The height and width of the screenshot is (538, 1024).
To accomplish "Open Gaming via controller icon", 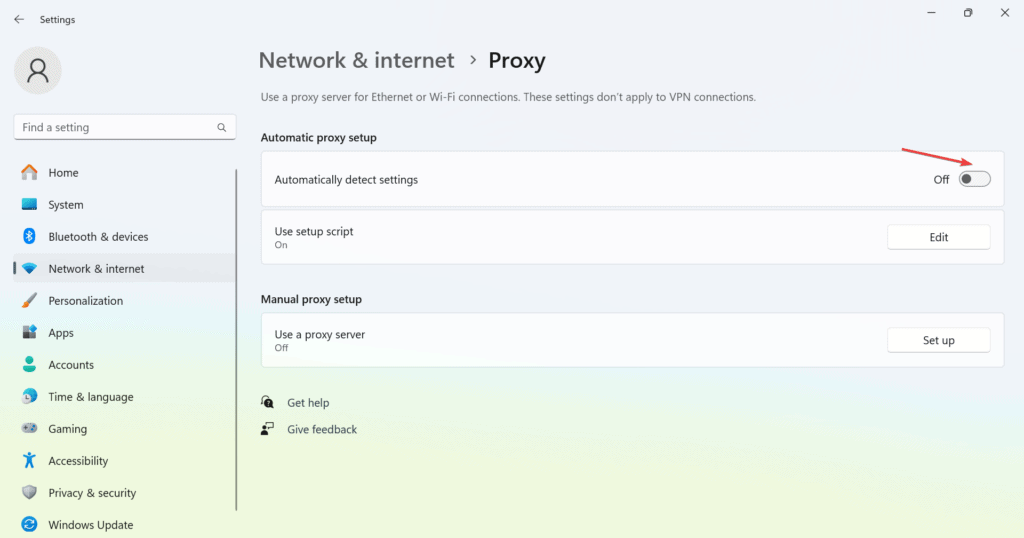I will tap(29, 429).
